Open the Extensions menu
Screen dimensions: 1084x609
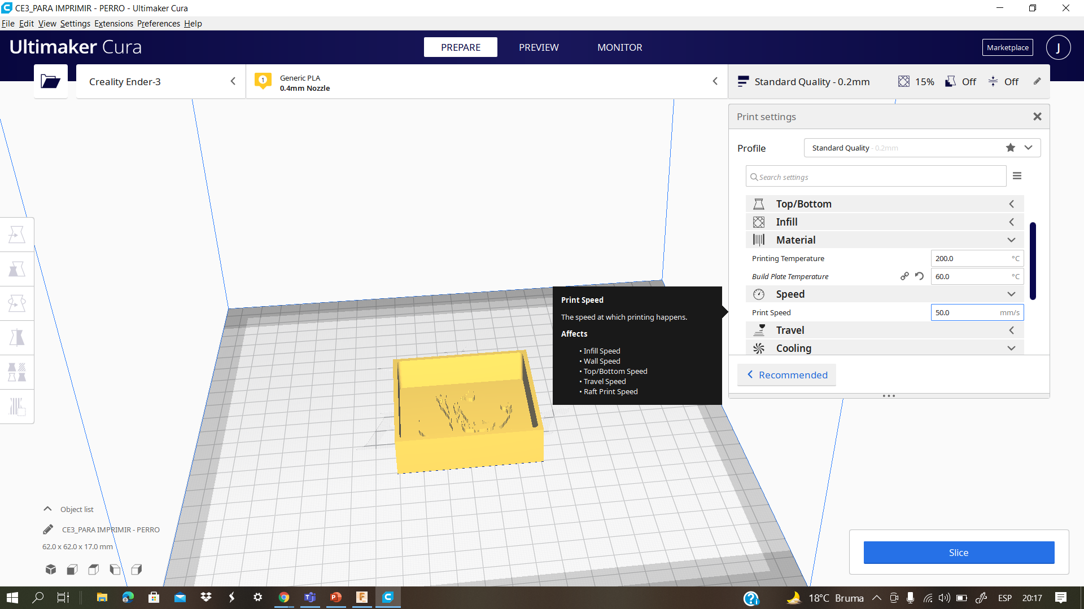pos(113,24)
